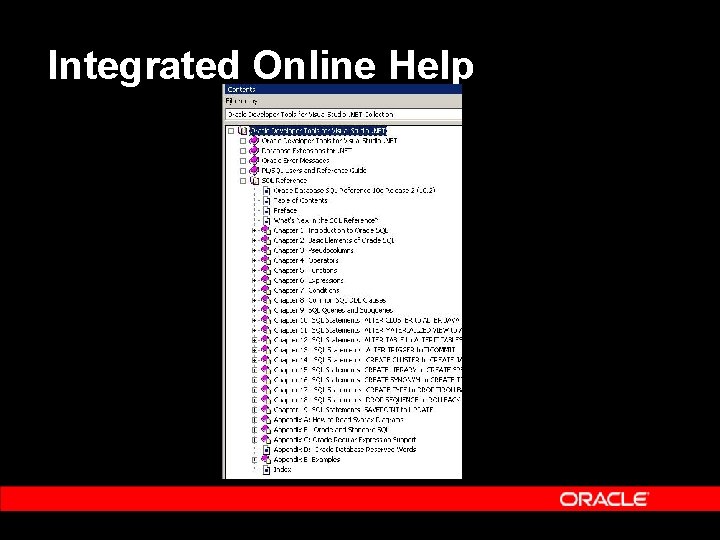Click the book icon of Appendix A
This screenshot has width=720, height=540.
point(266,420)
